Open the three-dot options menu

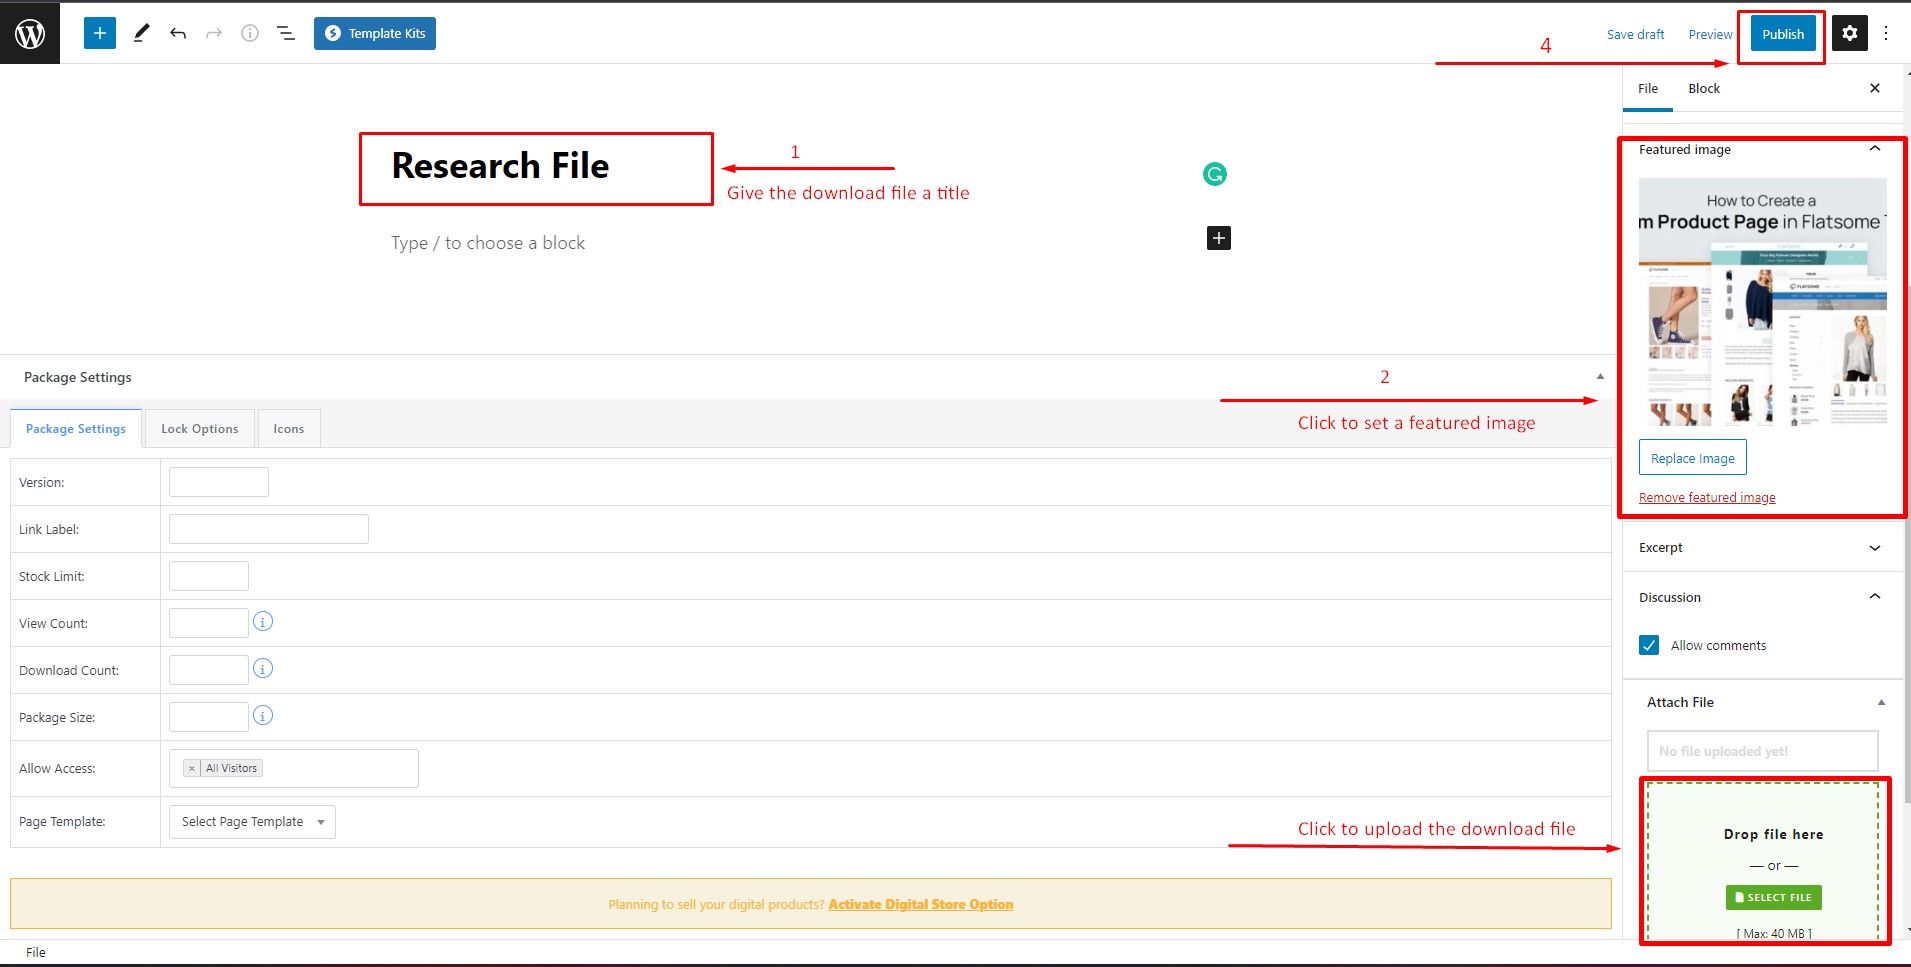tap(1886, 33)
